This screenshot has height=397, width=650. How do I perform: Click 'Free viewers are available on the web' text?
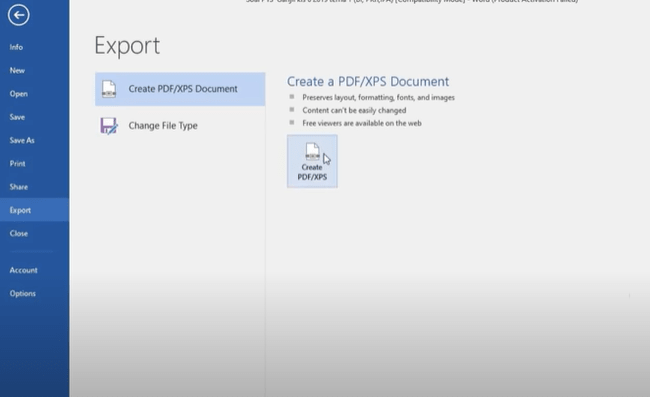point(362,123)
